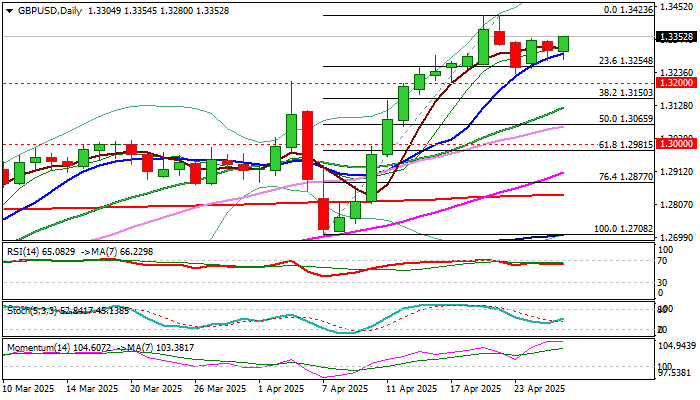700x400 pixels.
Task: Click the 14 Mar 2025 date label
Action: [92, 389]
